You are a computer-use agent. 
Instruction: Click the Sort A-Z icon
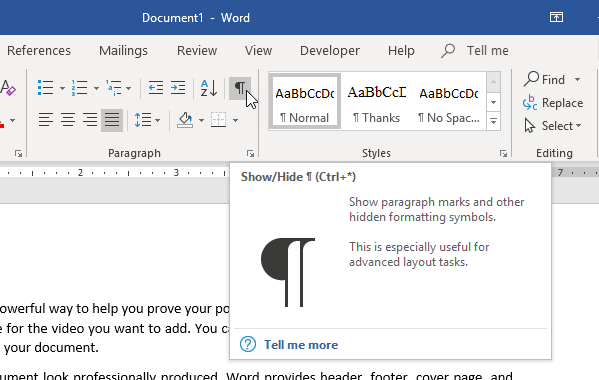(x=209, y=88)
